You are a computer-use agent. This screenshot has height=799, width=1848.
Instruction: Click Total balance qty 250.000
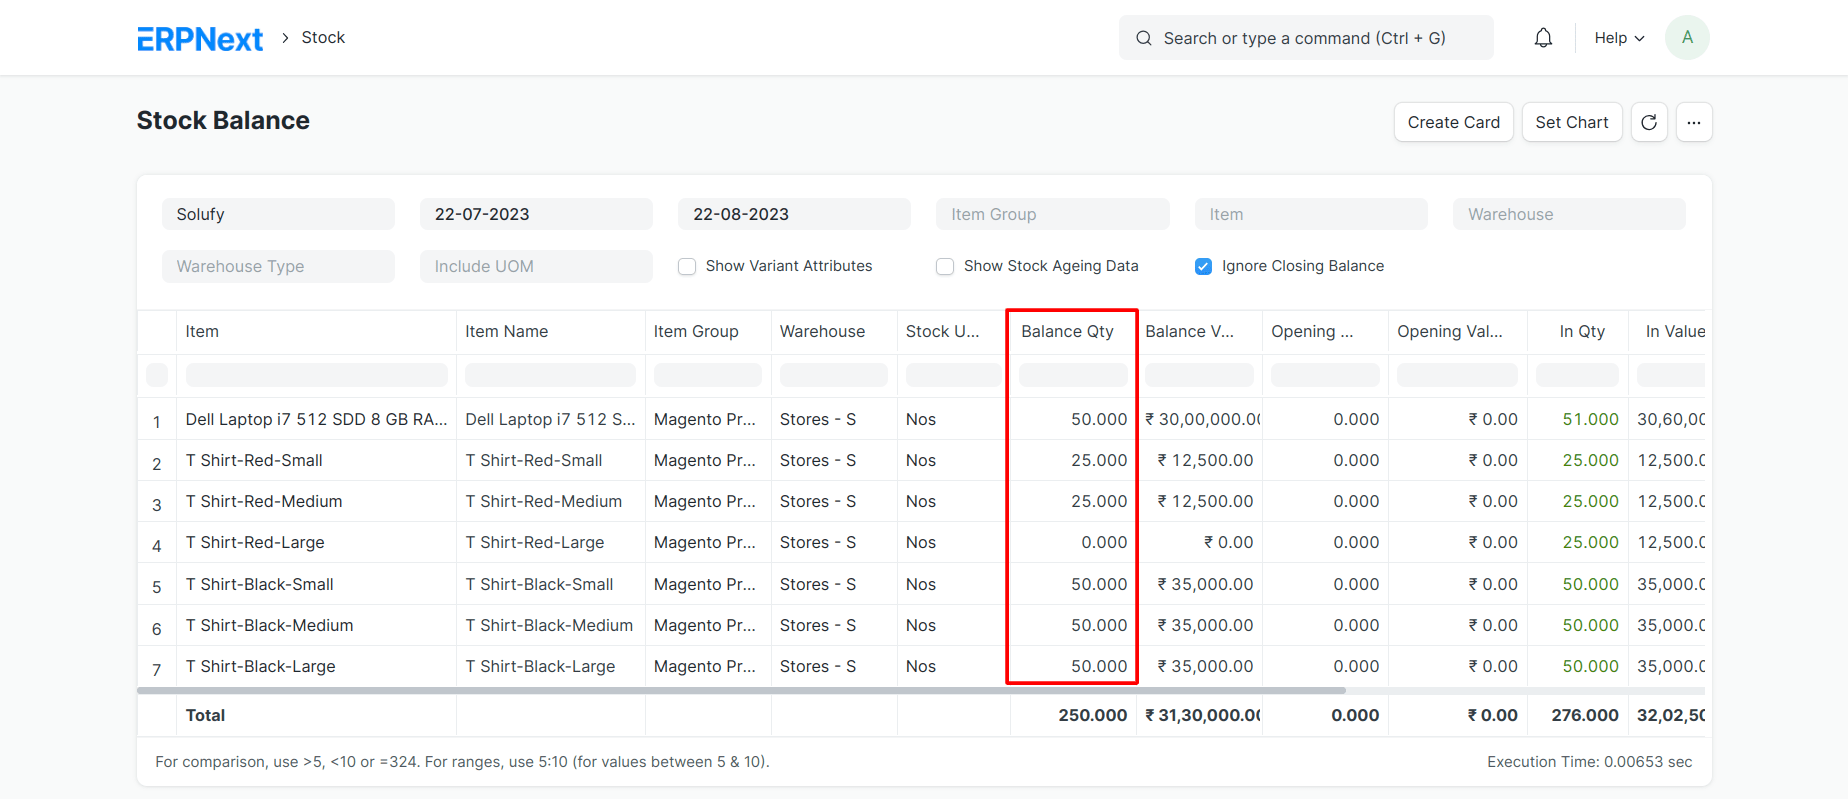tap(1073, 716)
